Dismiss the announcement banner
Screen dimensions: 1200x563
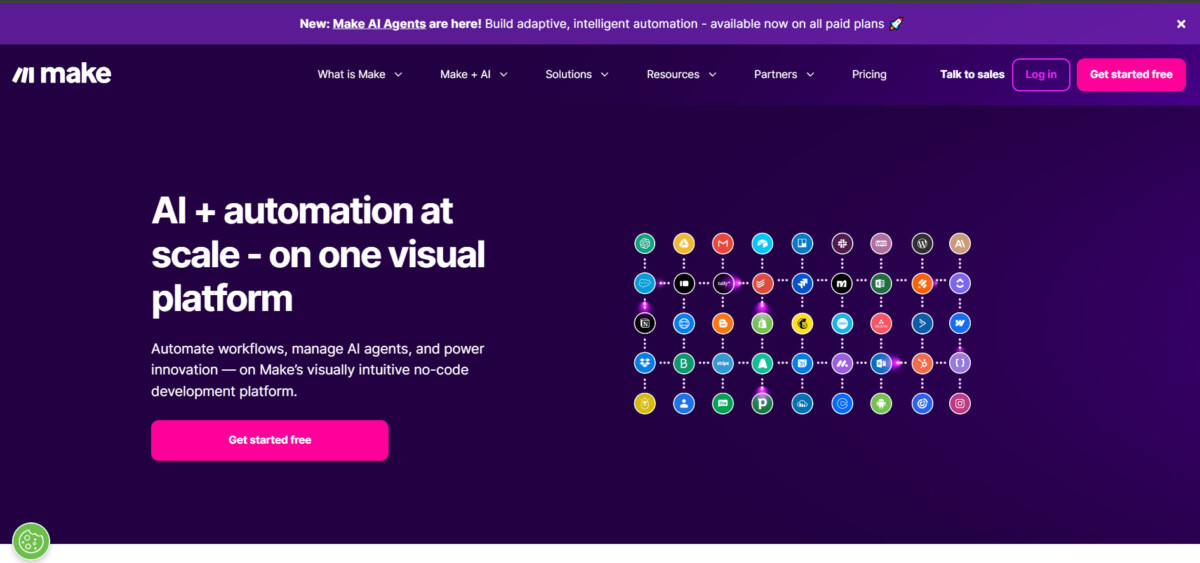tap(1181, 23)
